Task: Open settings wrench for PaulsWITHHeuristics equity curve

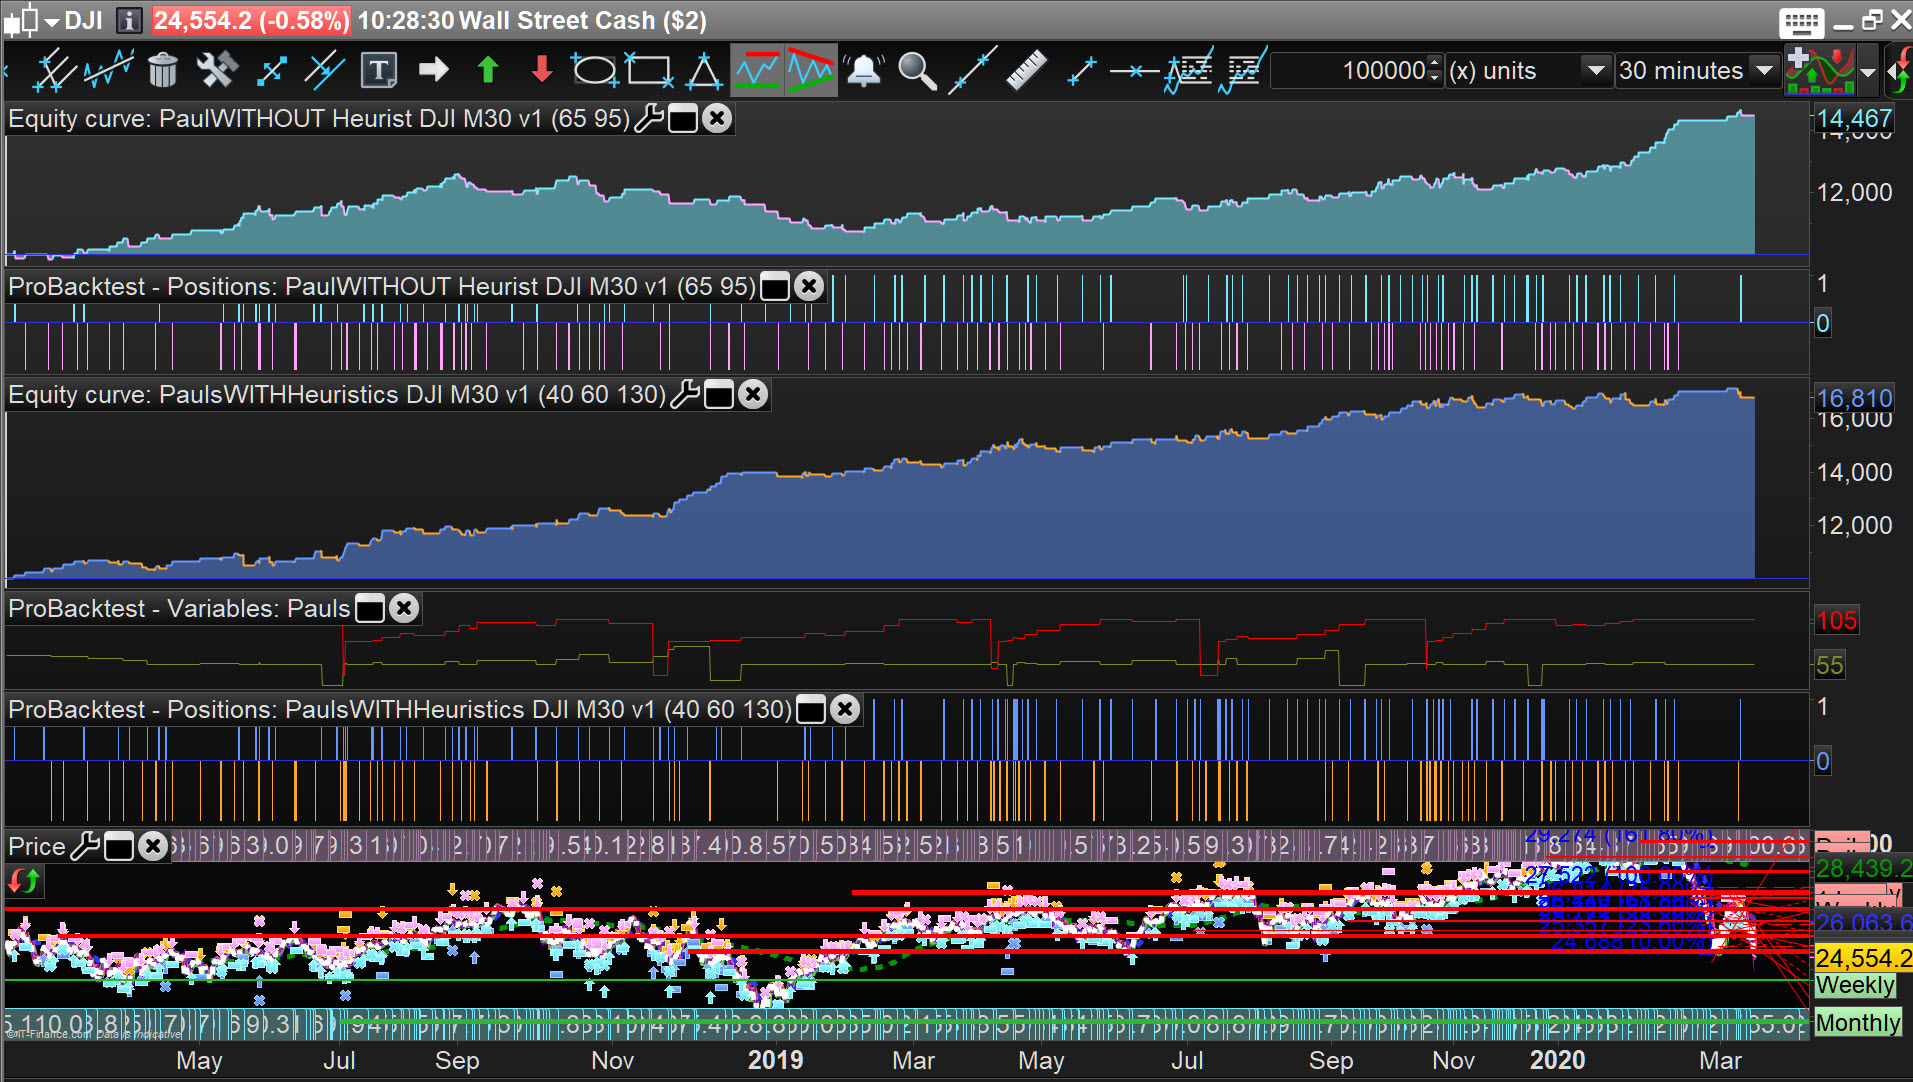Action: coord(685,394)
